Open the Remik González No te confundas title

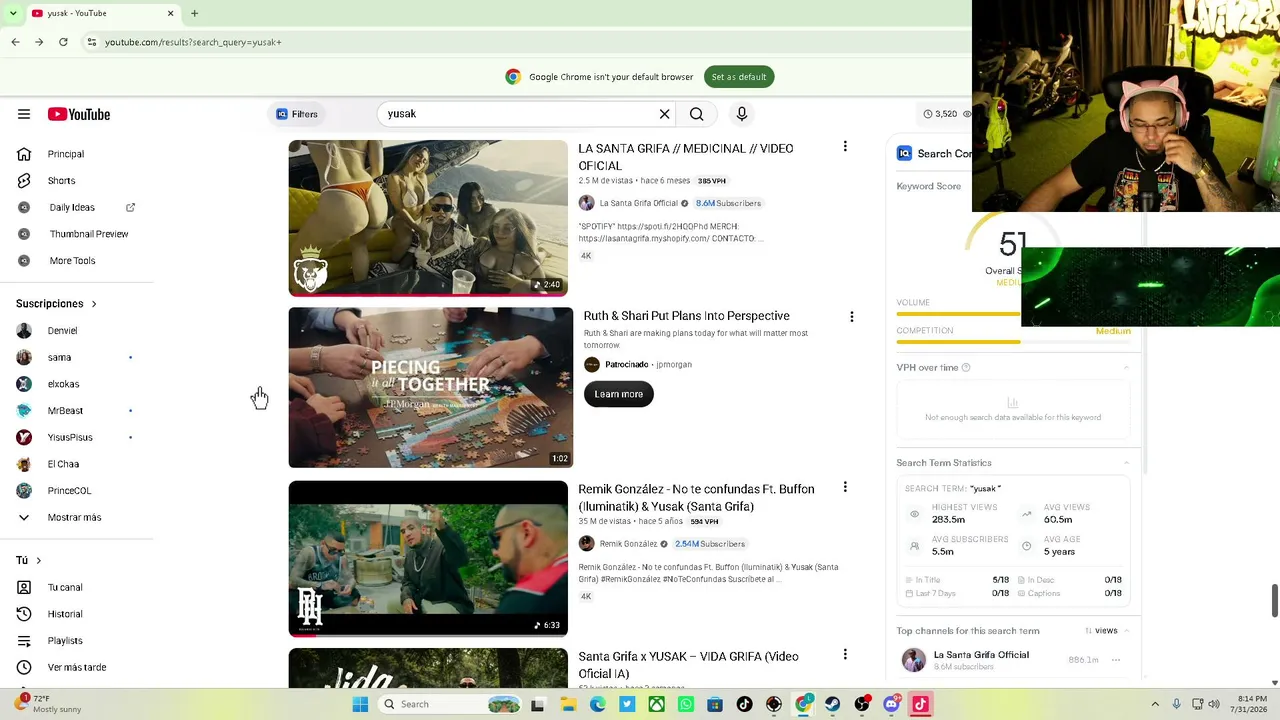click(696, 498)
